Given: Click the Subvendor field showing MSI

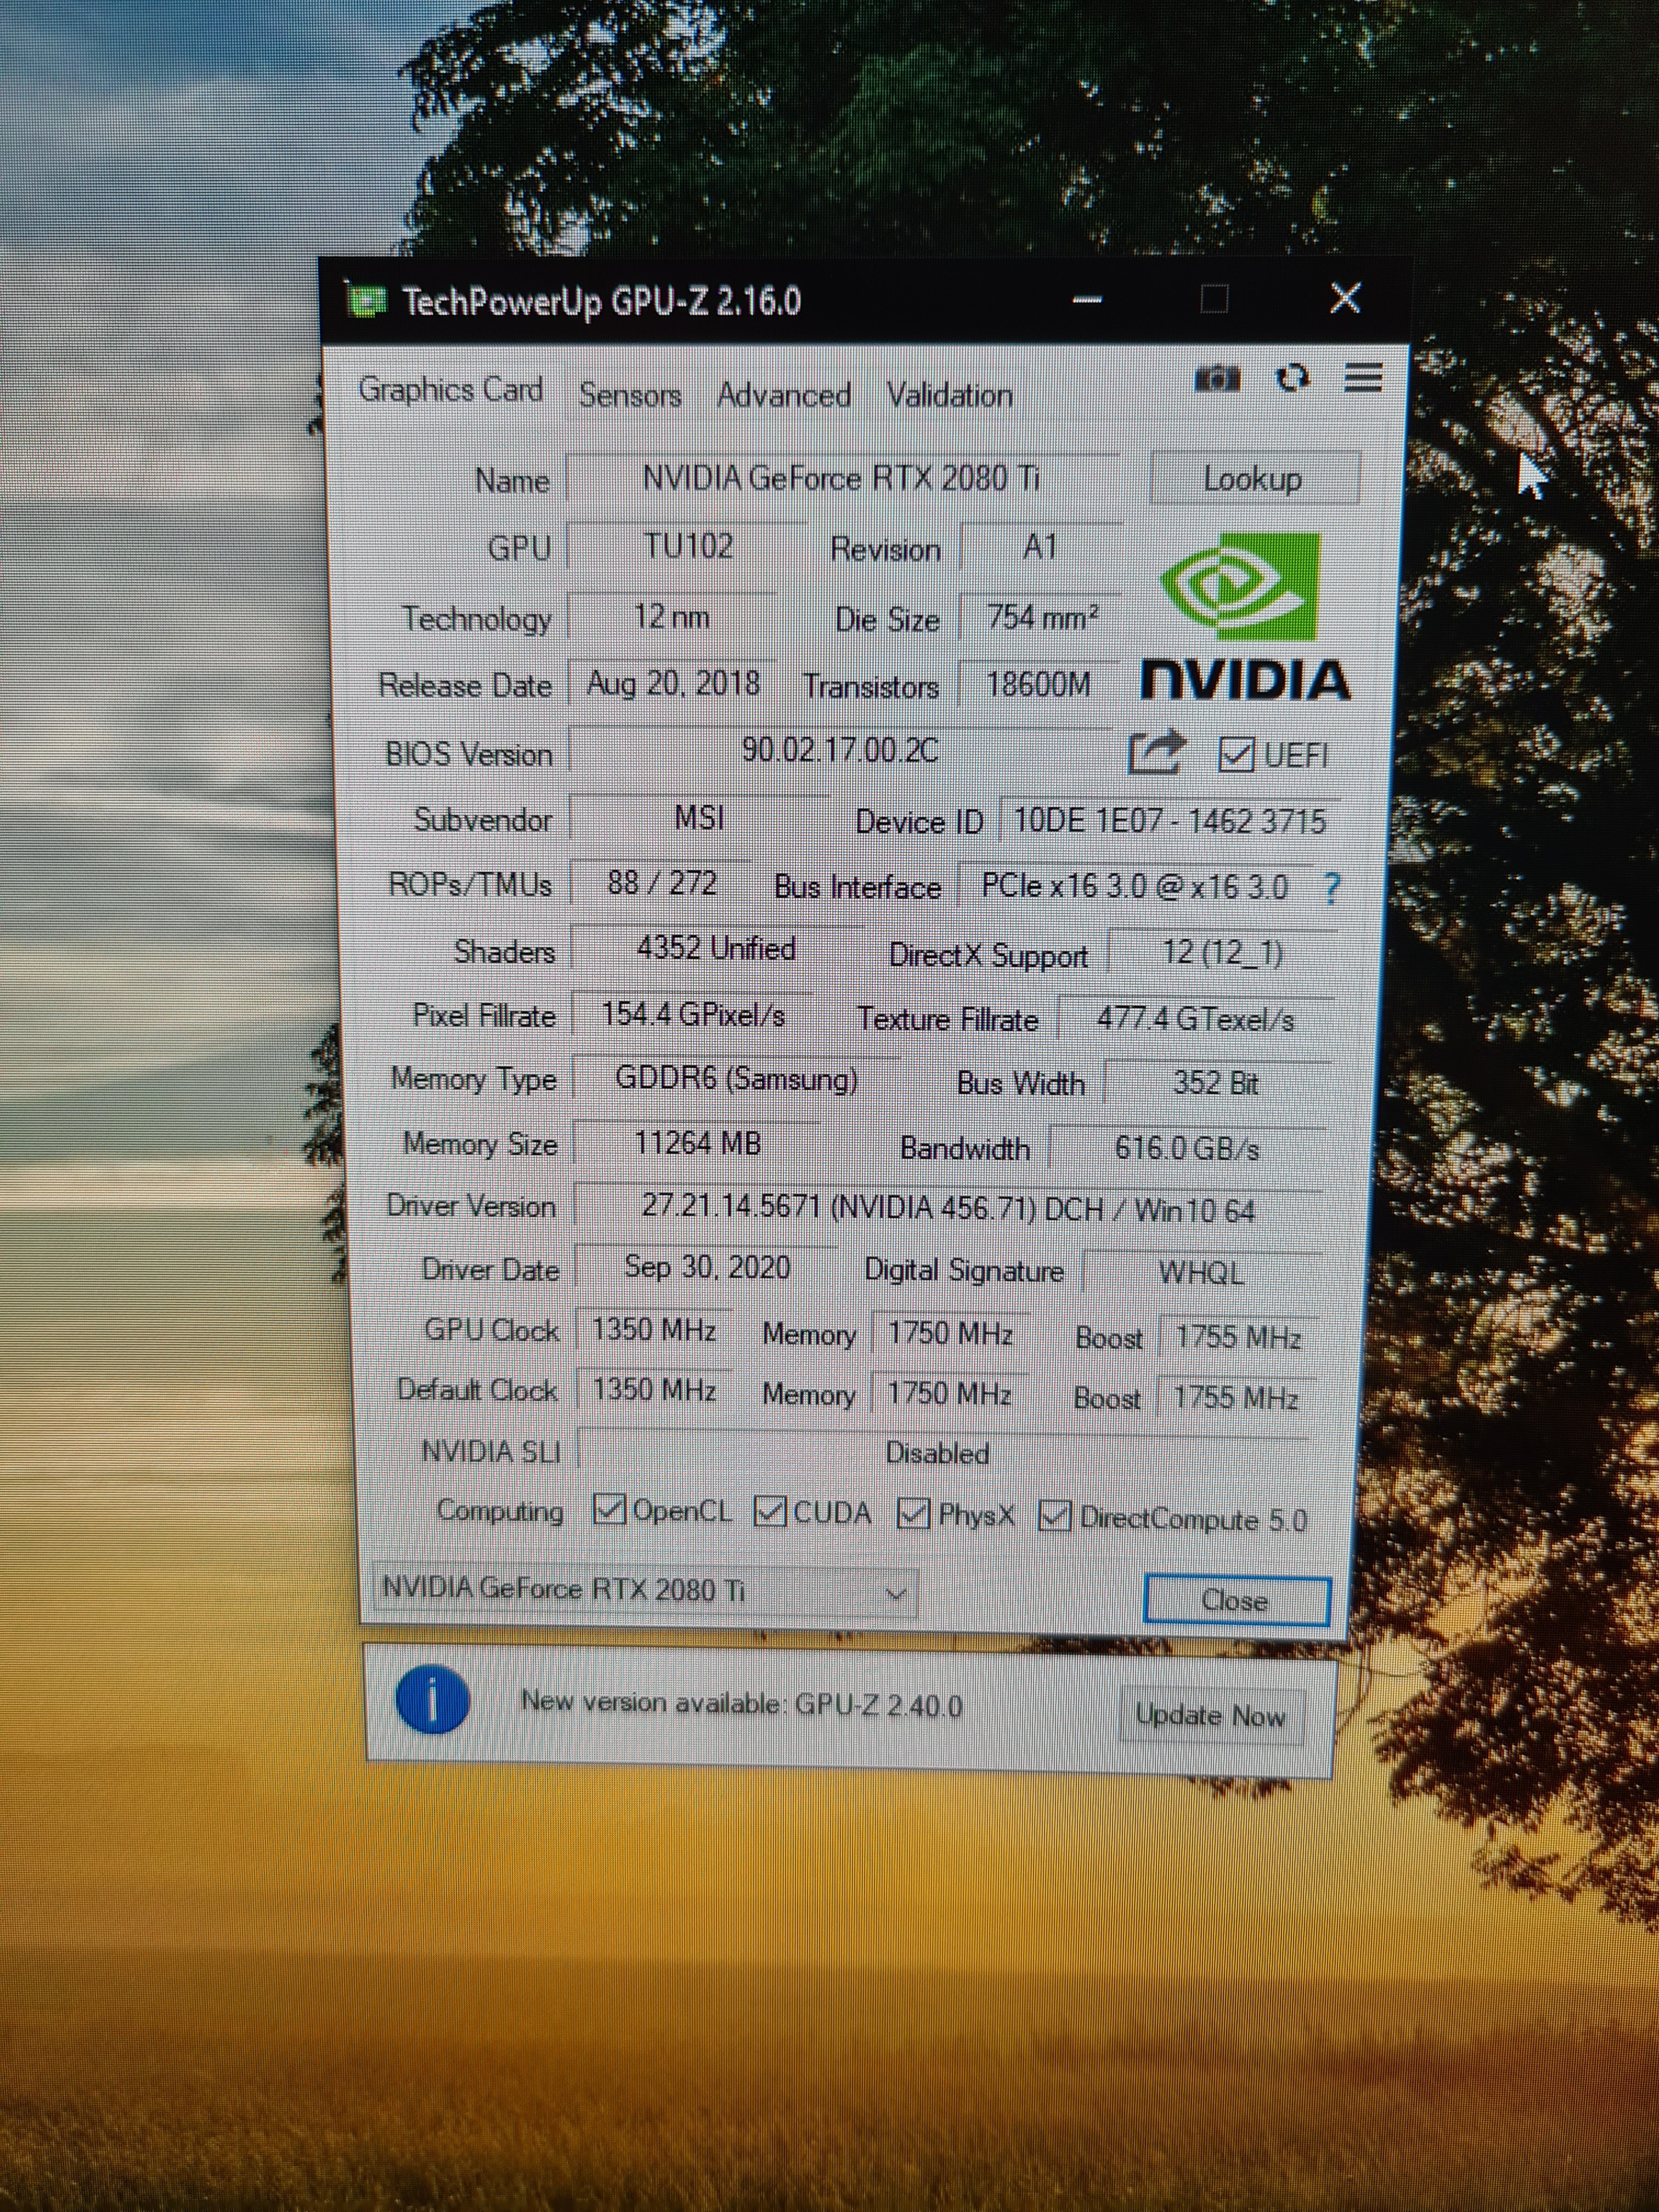Looking at the screenshot, I should [x=699, y=818].
